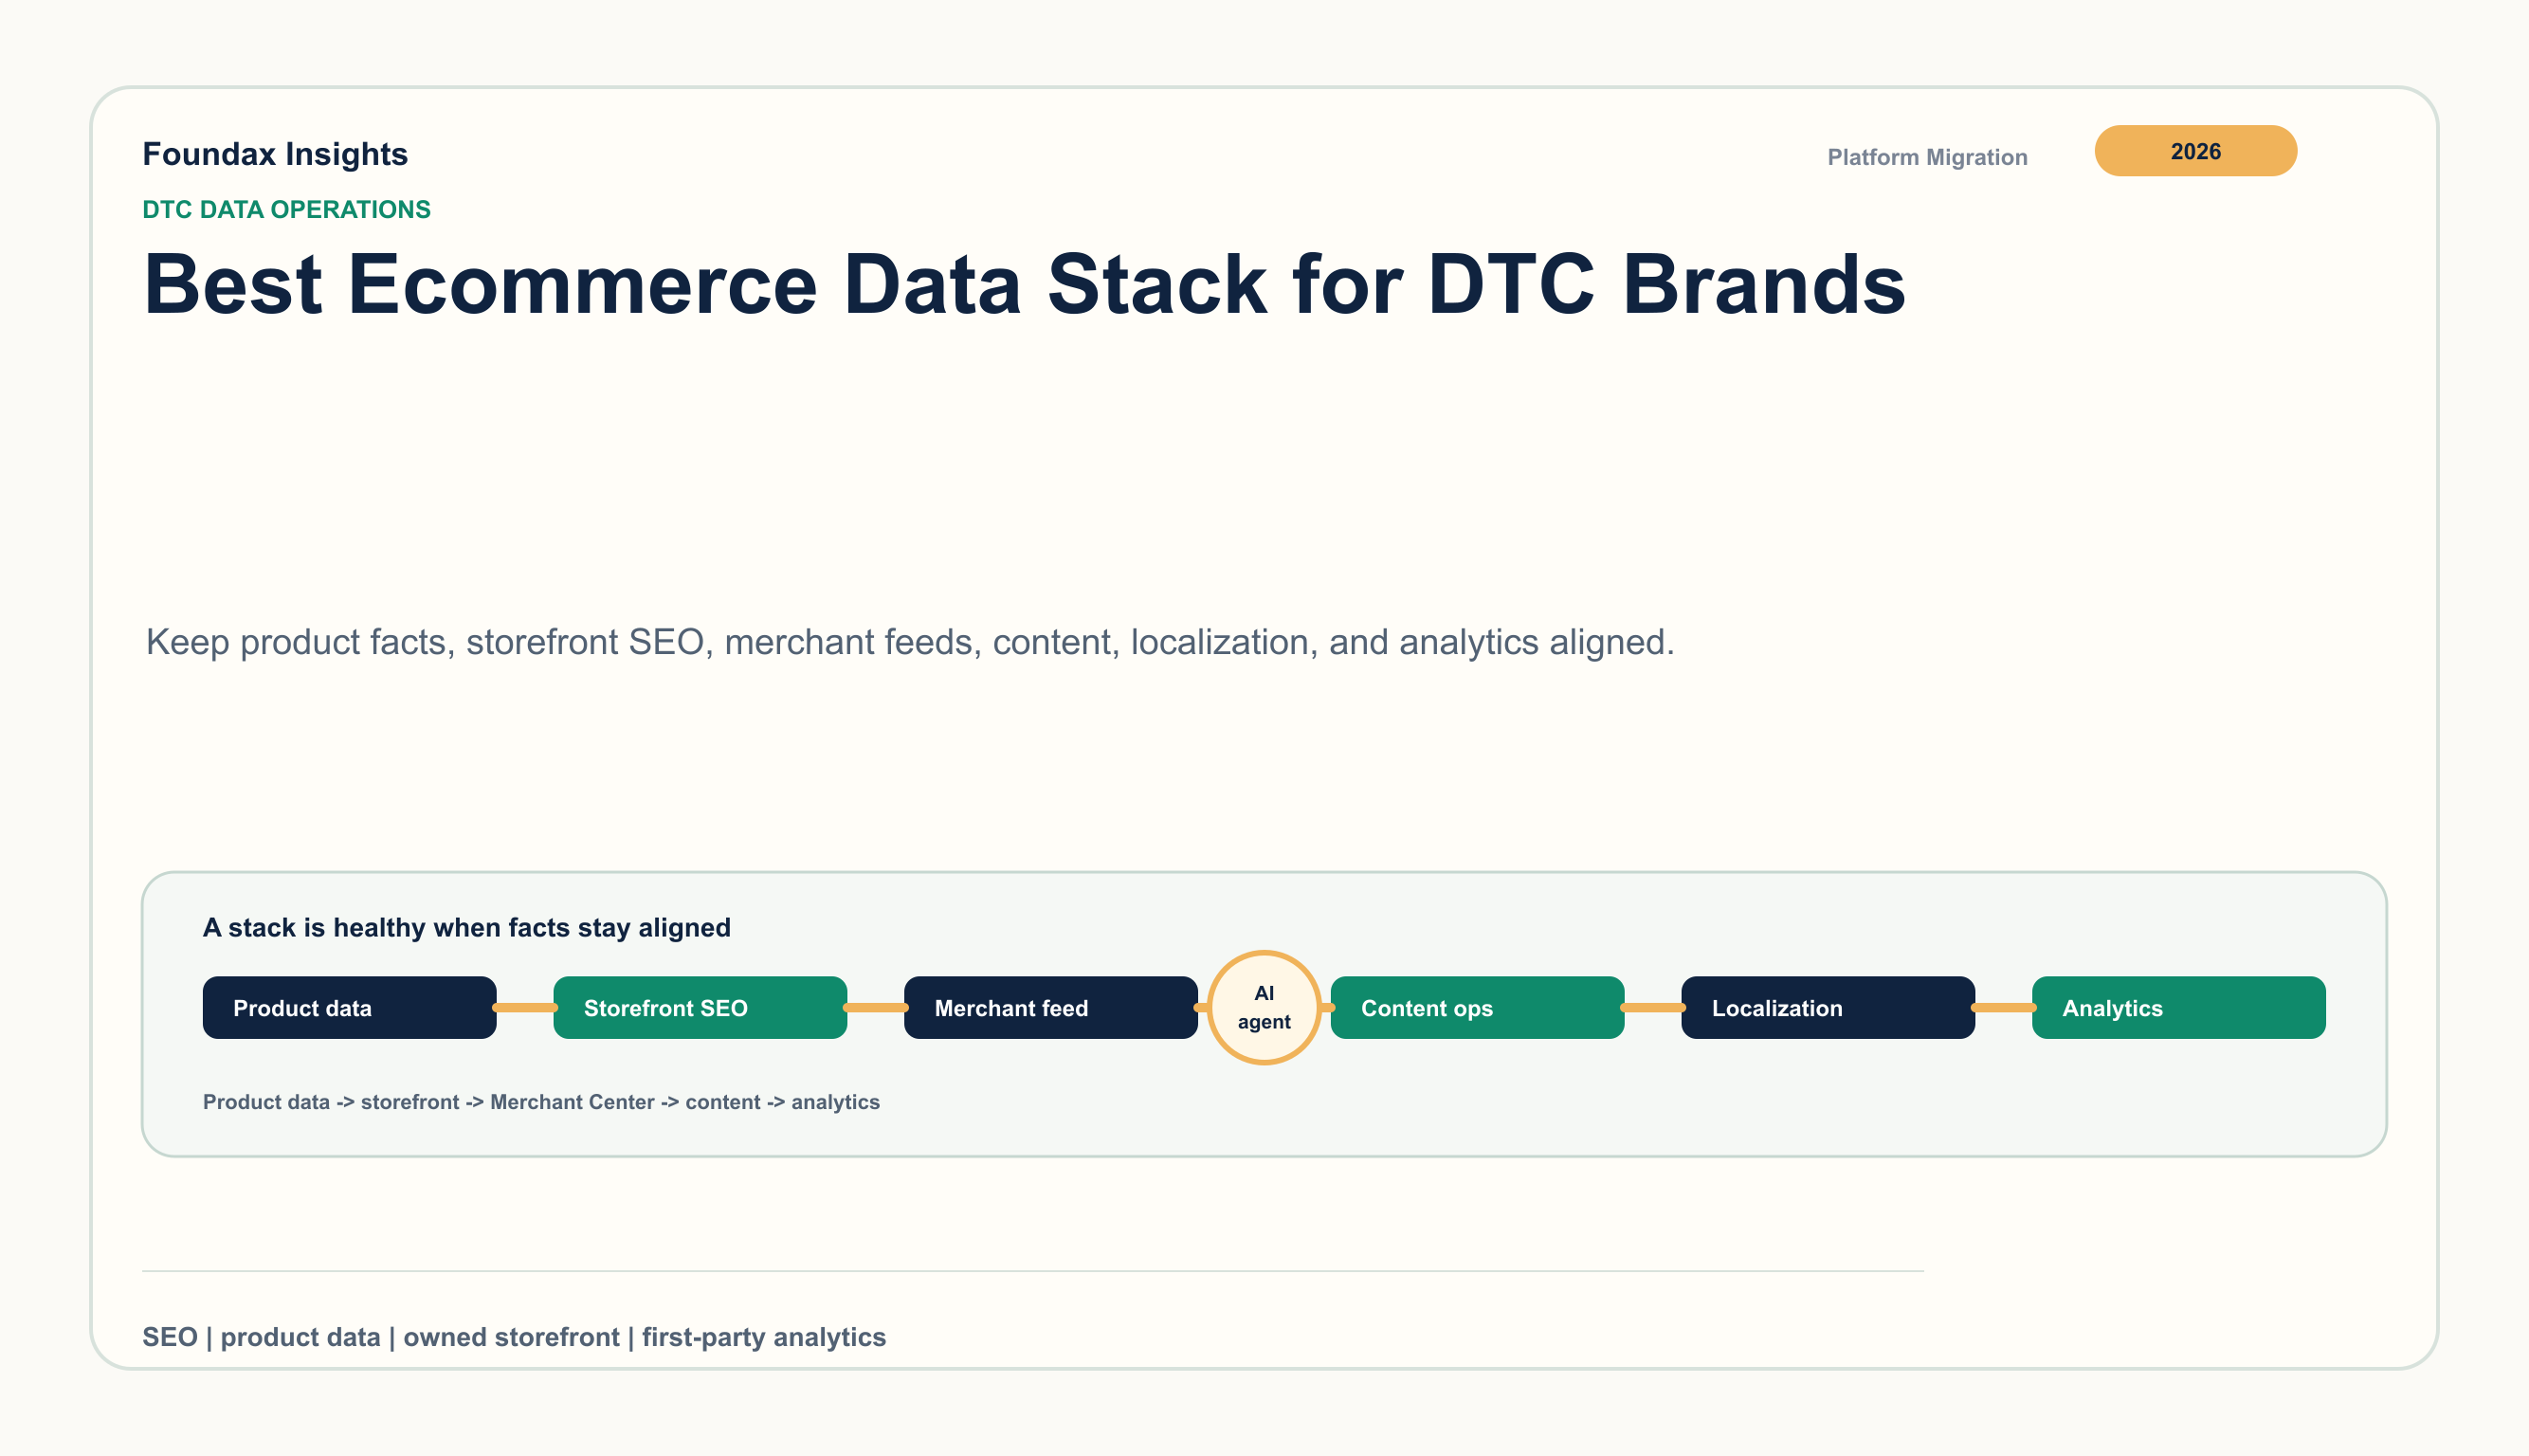Click the 2026 year badge
Screen dimensions: 2529x1456
2195,151
